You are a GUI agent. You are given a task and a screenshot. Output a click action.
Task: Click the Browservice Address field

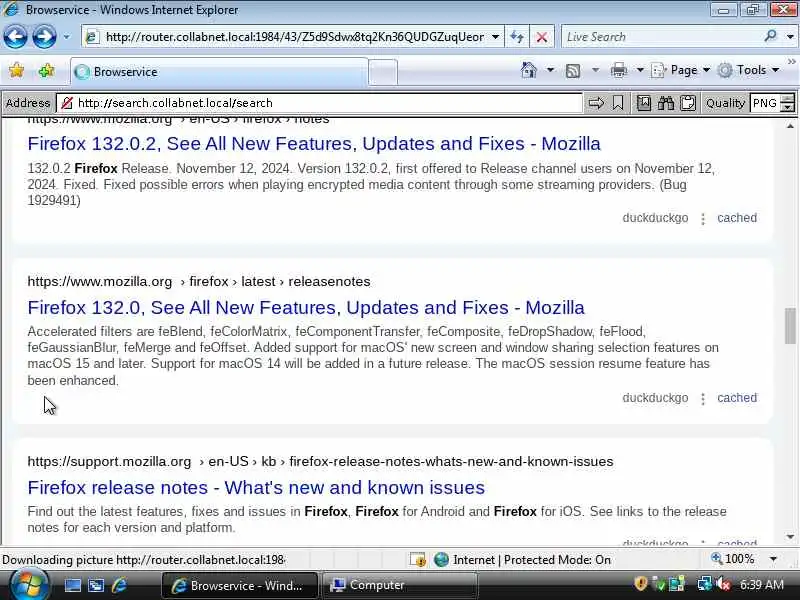(x=319, y=103)
